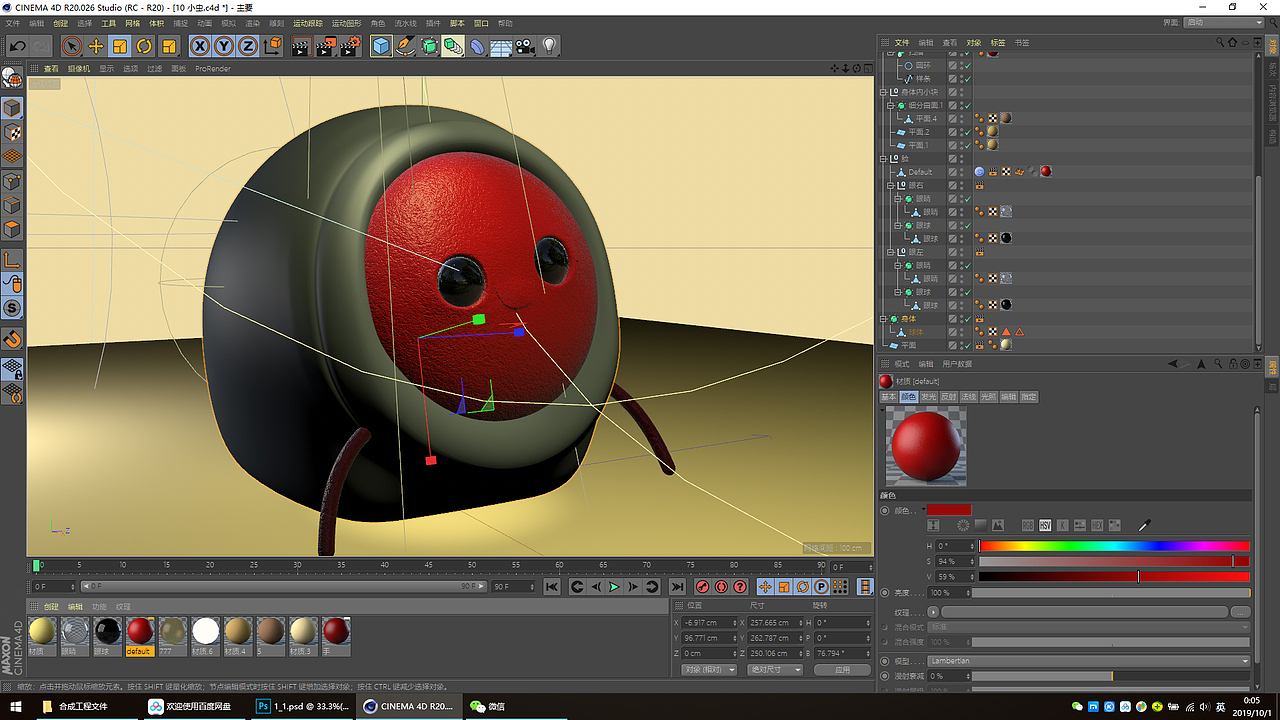Image resolution: width=1280 pixels, height=720 pixels.
Task: Toggle X-axis lock button
Action: 200,46
